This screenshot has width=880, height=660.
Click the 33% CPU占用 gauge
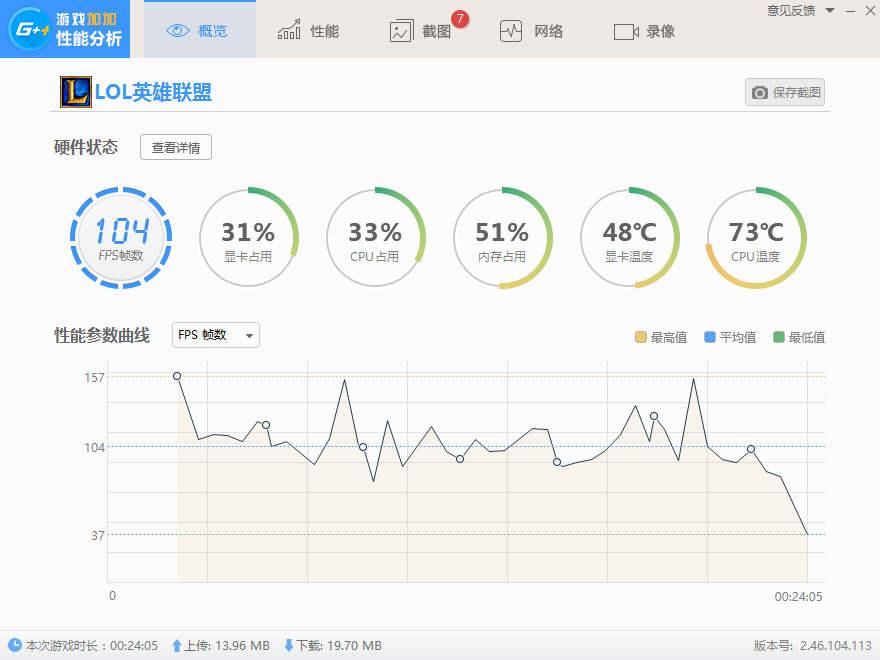[375, 237]
